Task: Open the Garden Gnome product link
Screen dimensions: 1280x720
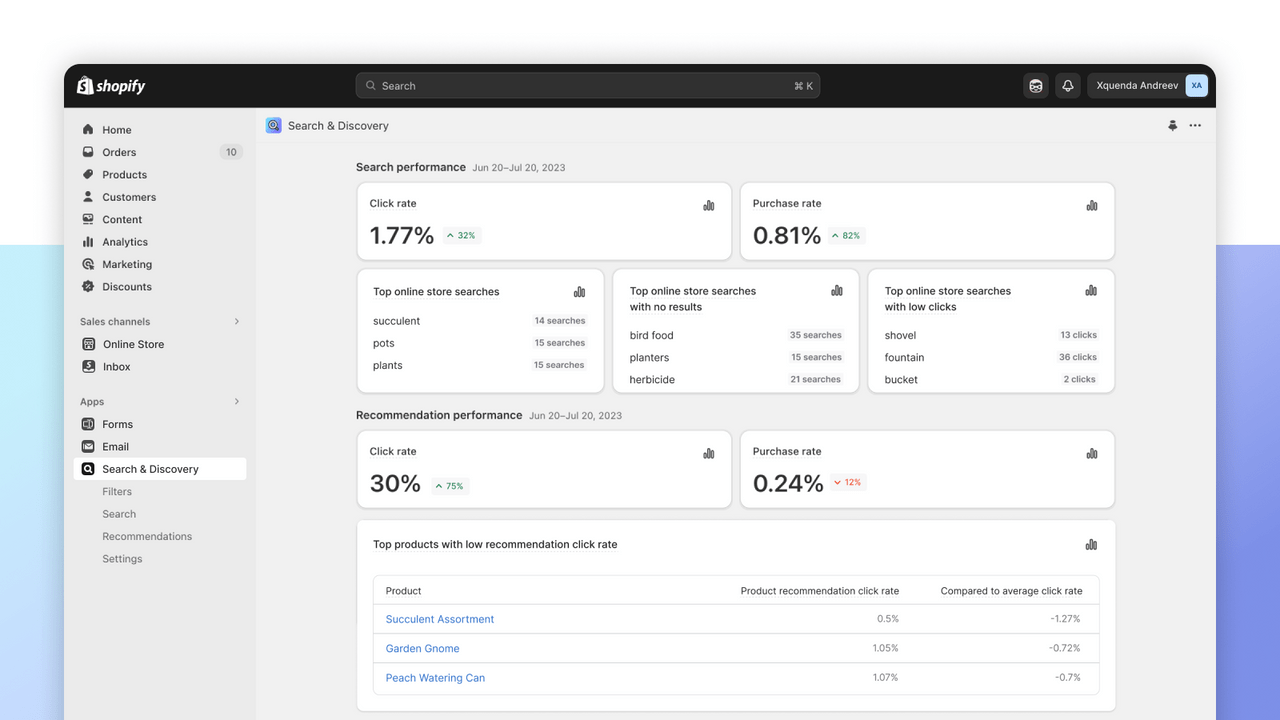Action: [422, 648]
